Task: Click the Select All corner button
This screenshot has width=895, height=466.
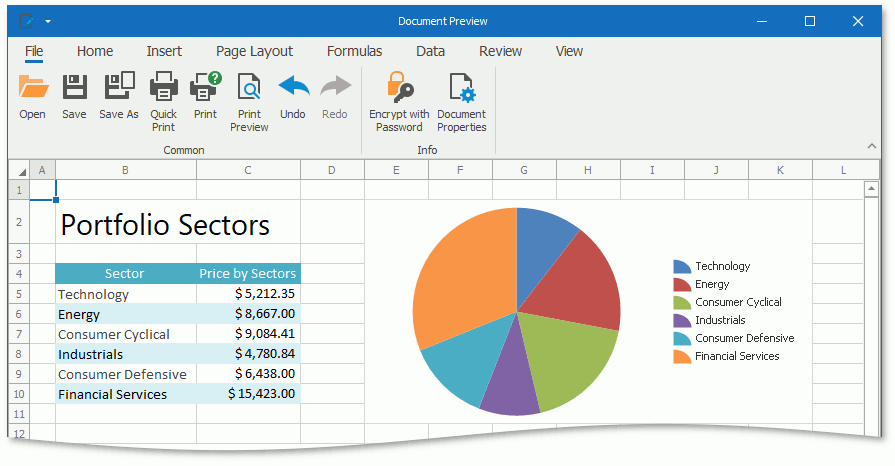Action: point(19,170)
